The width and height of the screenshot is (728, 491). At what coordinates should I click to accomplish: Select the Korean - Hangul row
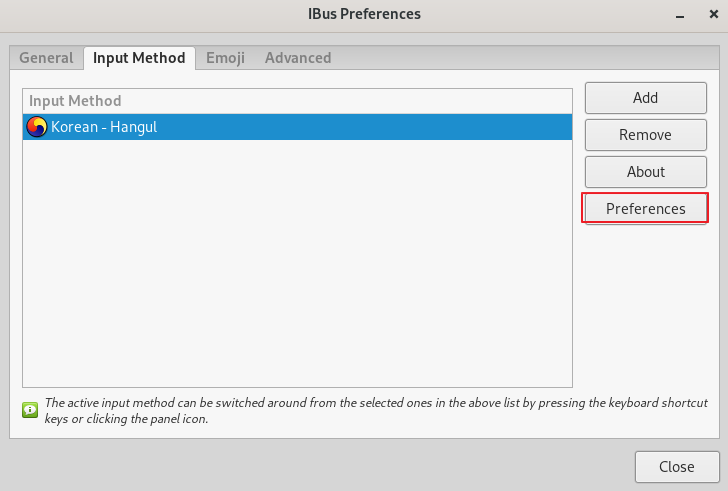pos(300,127)
